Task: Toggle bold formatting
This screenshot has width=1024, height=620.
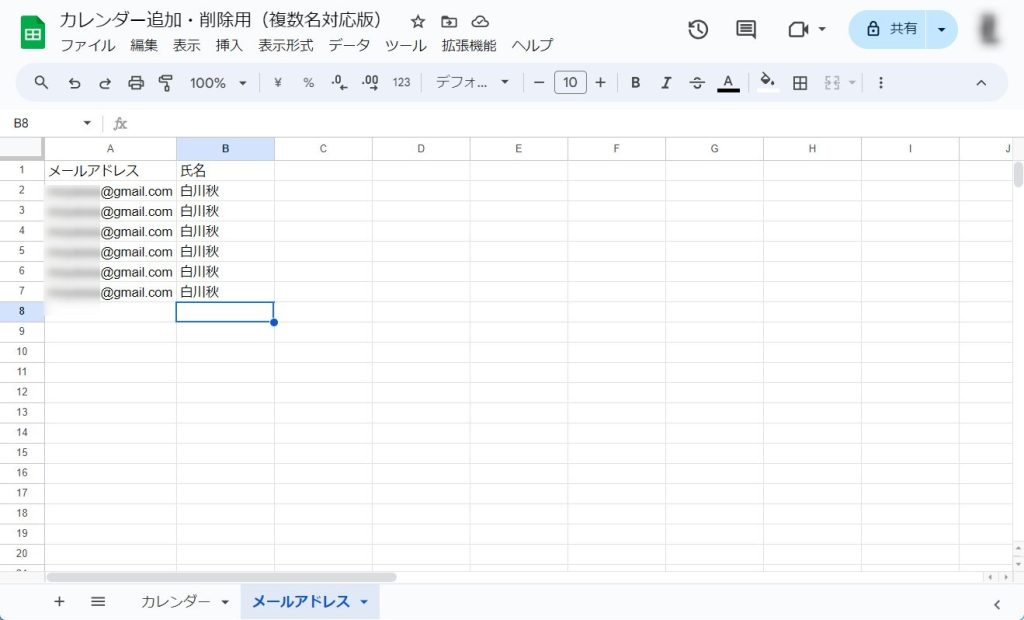Action: point(635,83)
